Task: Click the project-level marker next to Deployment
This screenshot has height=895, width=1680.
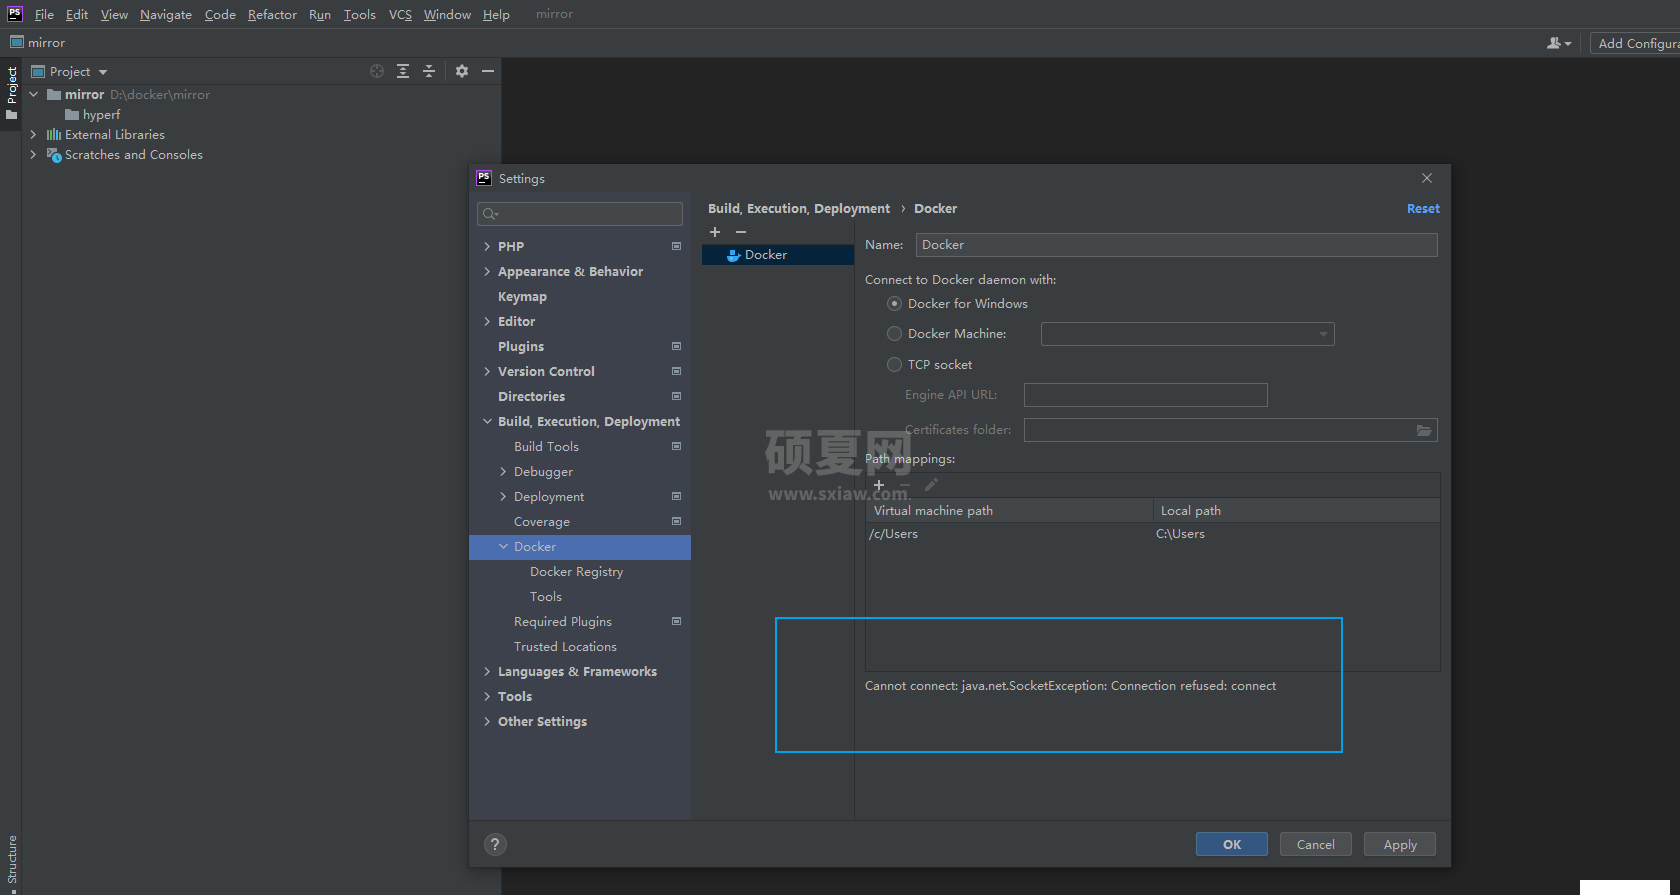Action: point(677,496)
